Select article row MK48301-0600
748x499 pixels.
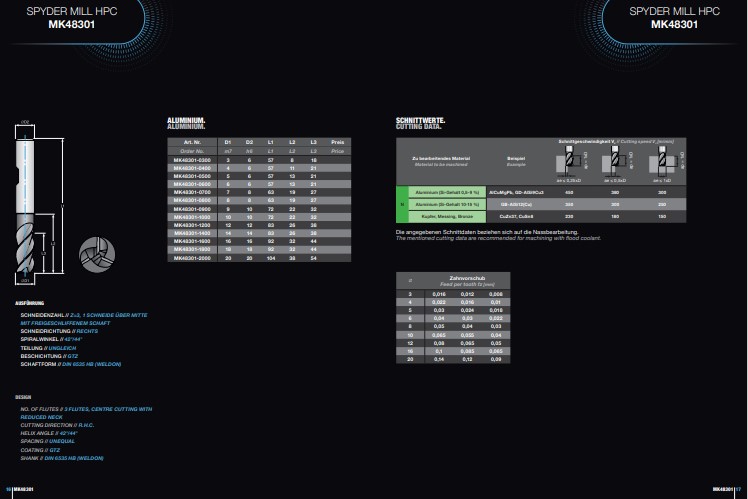[259, 185]
